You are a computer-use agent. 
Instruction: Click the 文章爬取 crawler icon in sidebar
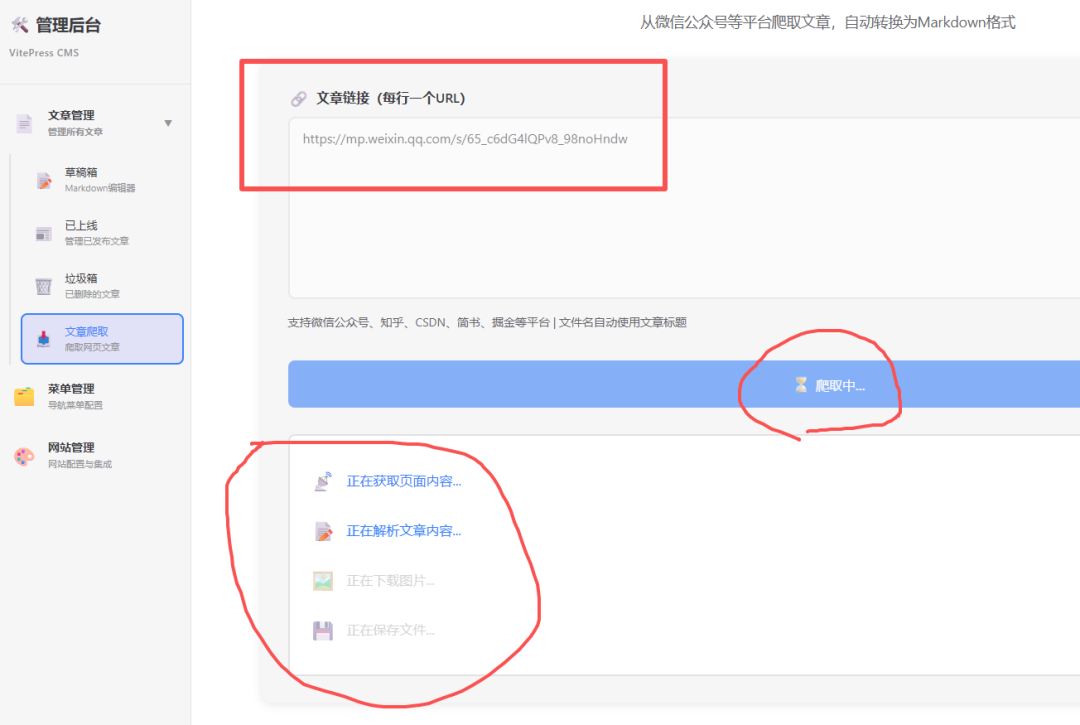(x=42, y=337)
